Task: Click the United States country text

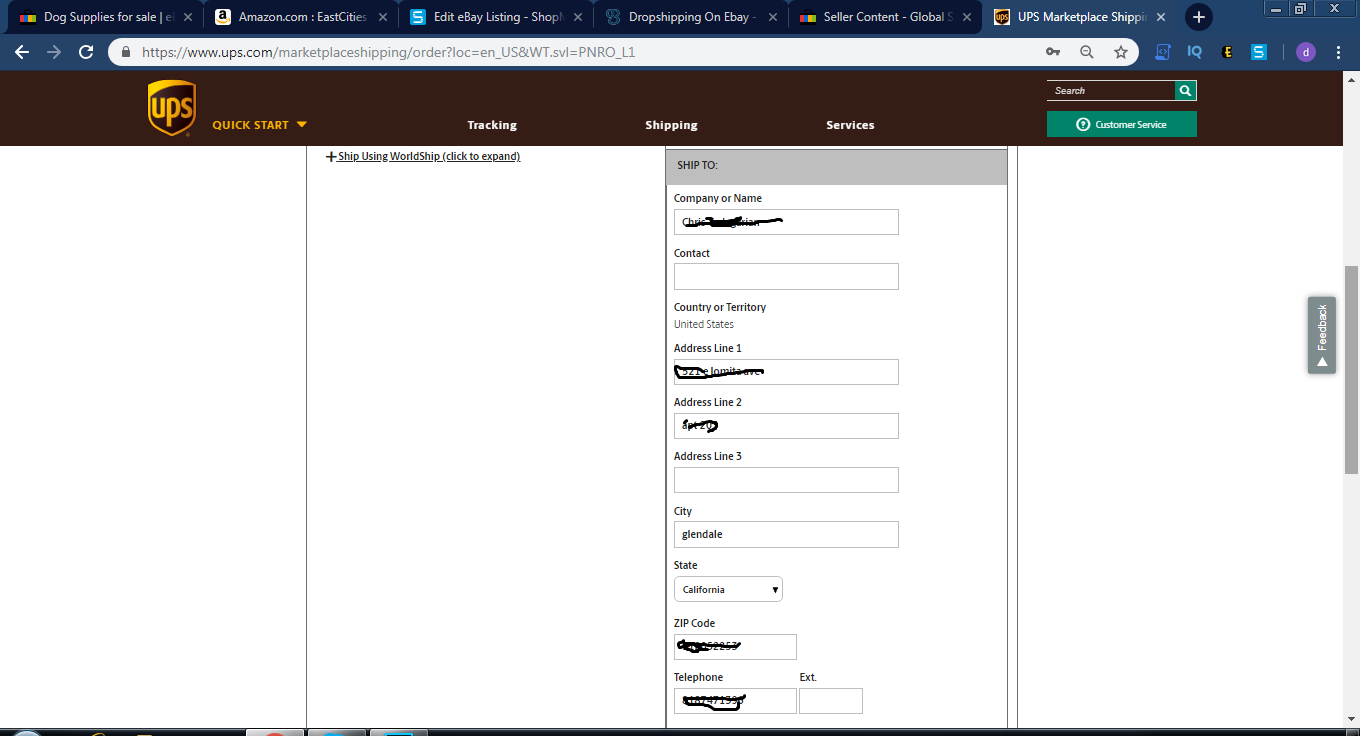Action: point(704,324)
